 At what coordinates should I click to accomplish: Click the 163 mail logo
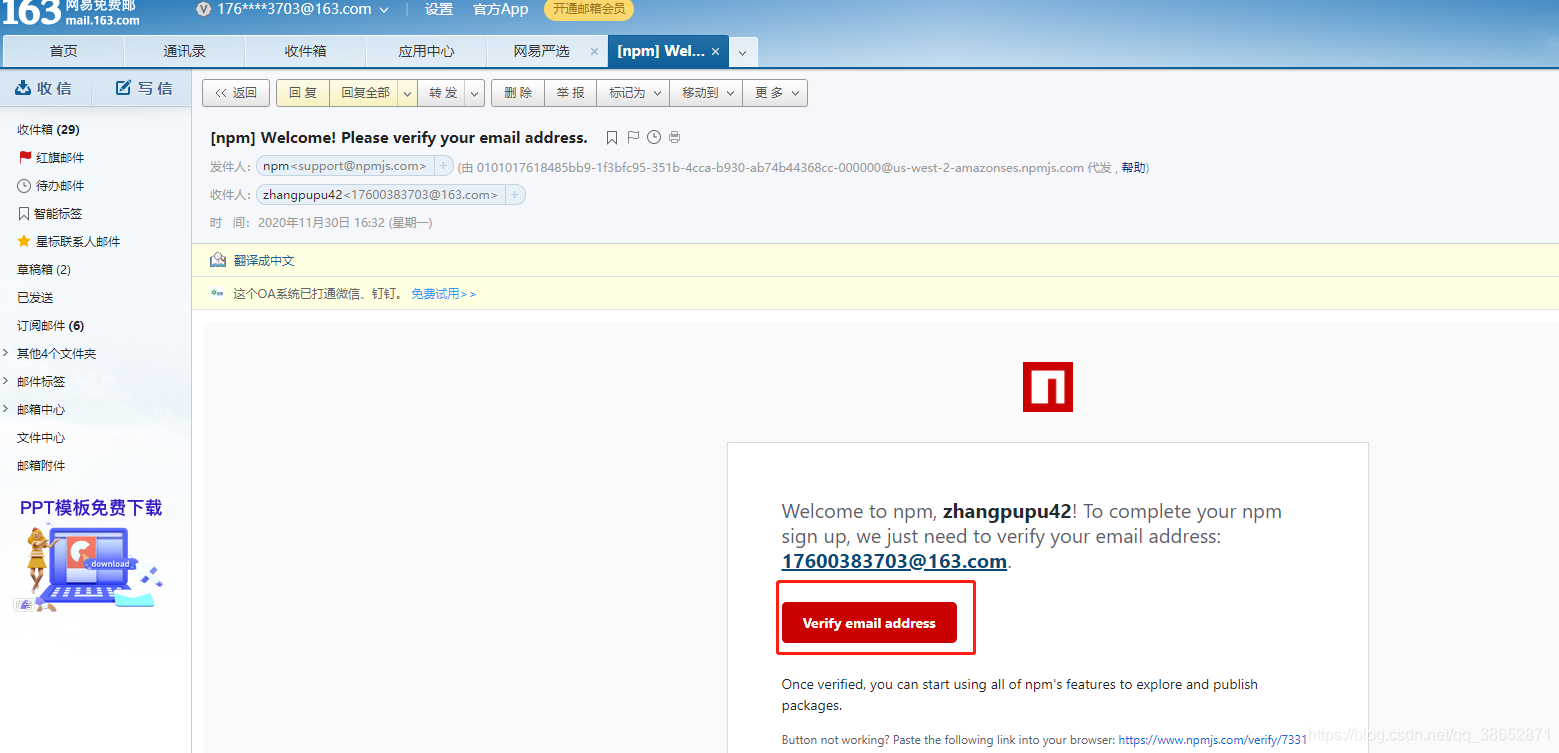[71, 13]
